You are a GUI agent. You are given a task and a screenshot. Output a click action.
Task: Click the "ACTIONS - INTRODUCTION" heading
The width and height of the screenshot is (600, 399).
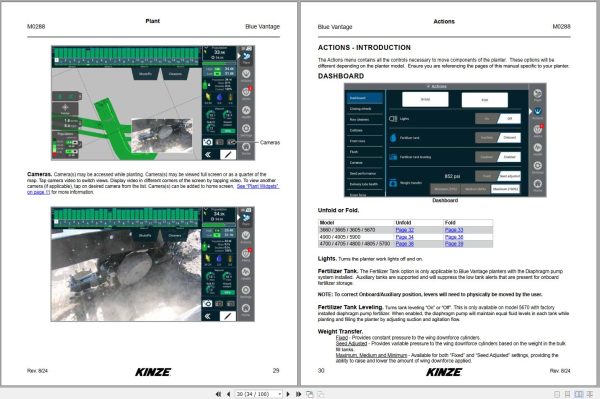coord(364,47)
